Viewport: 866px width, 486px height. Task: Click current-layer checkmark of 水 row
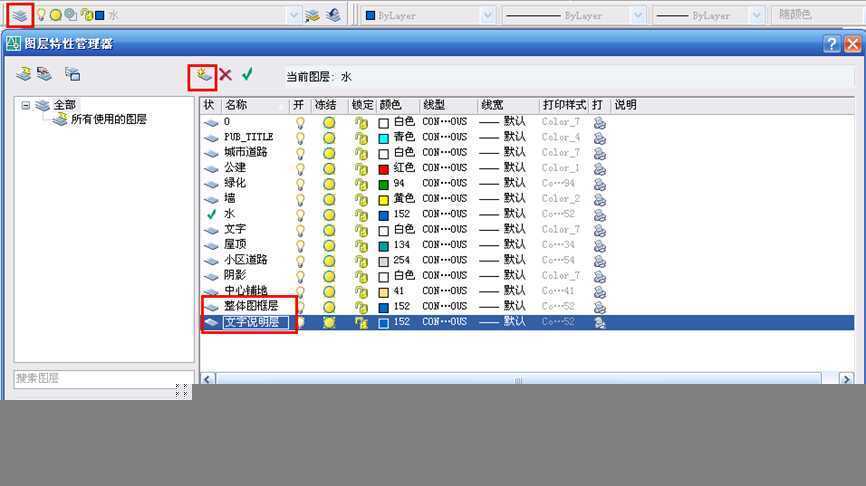click(211, 214)
